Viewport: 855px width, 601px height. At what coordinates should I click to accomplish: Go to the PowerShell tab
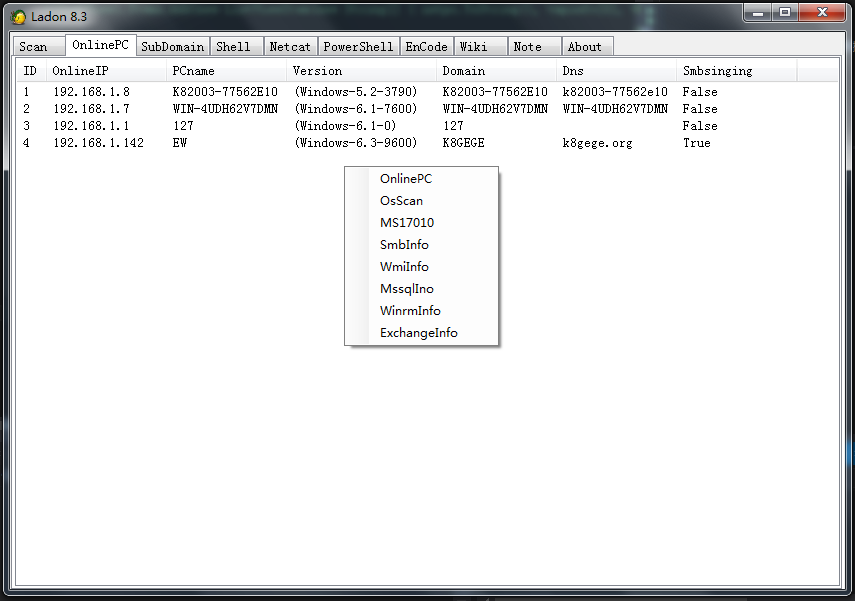click(x=358, y=47)
